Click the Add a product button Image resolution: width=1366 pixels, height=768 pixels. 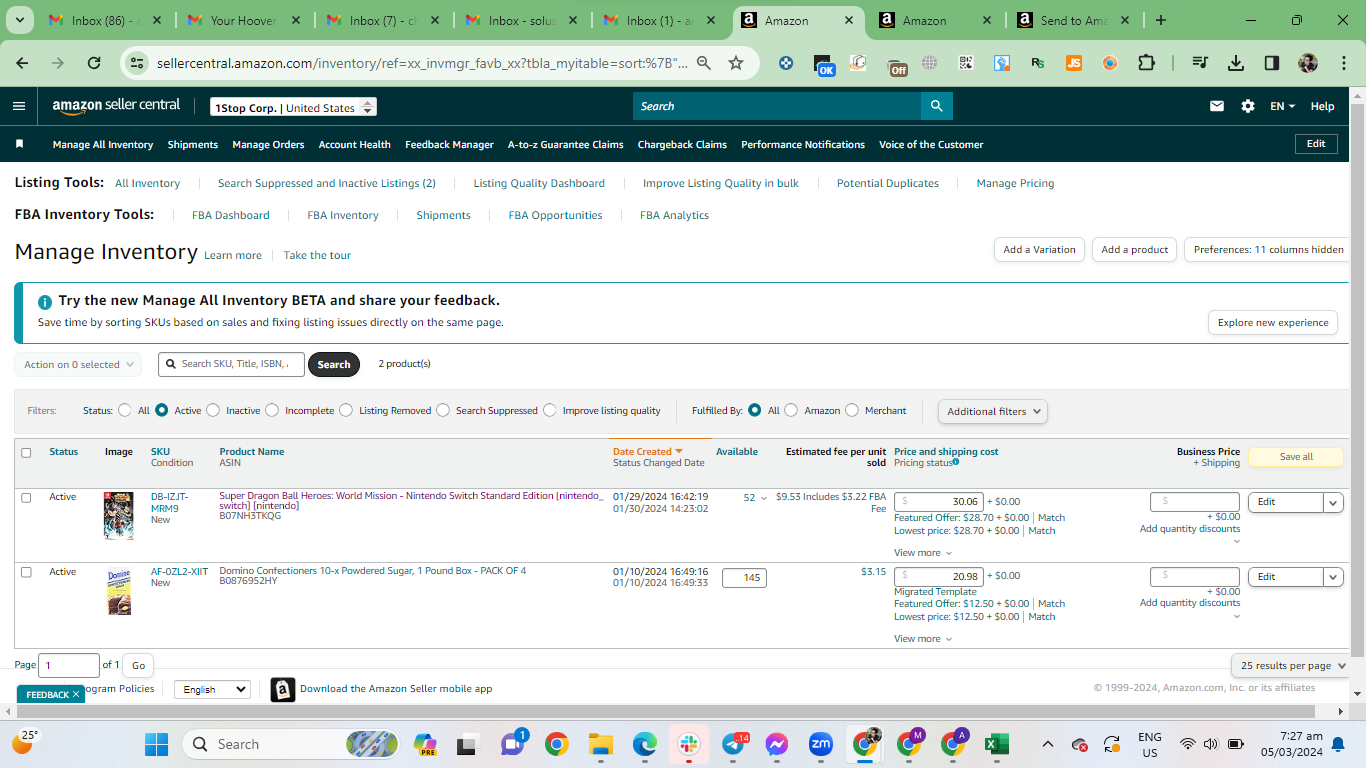(1135, 250)
